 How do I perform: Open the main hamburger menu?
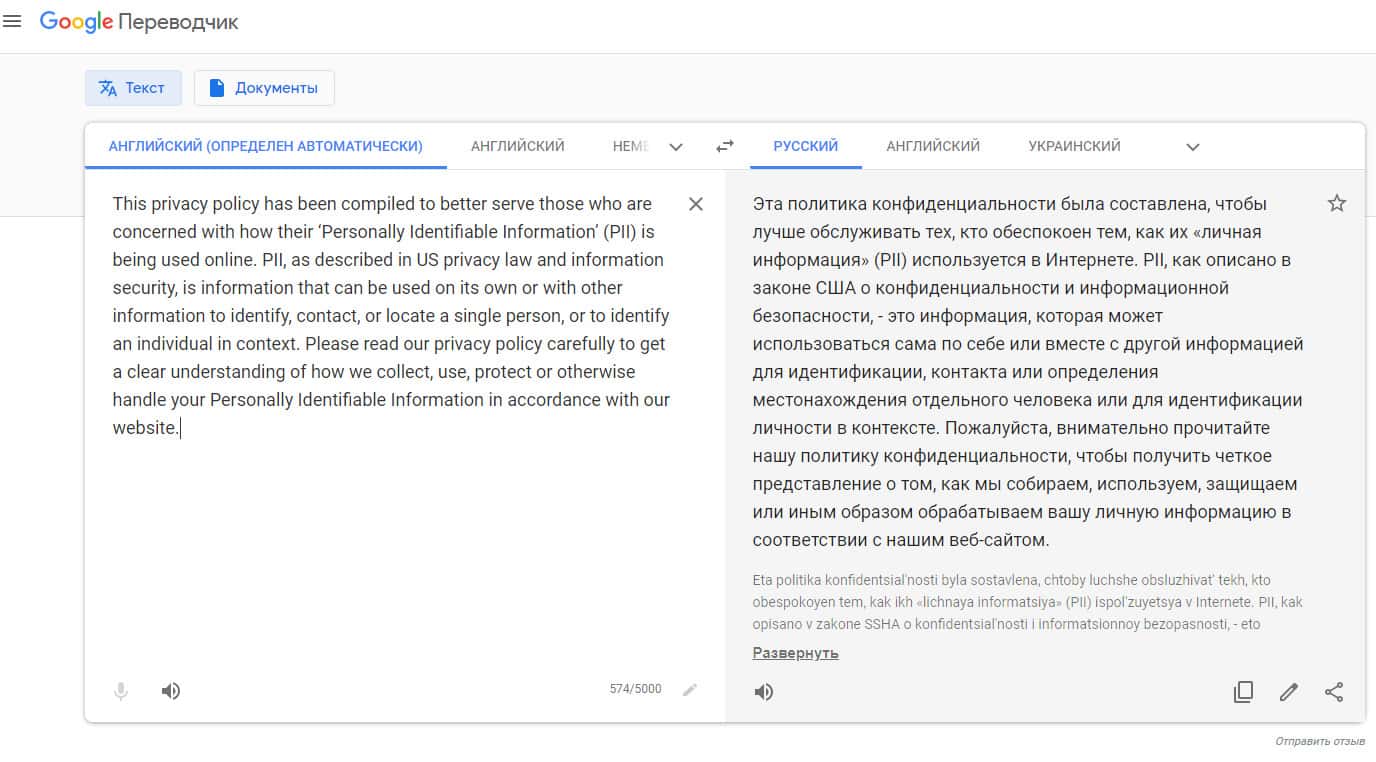pyautogui.click(x=12, y=21)
